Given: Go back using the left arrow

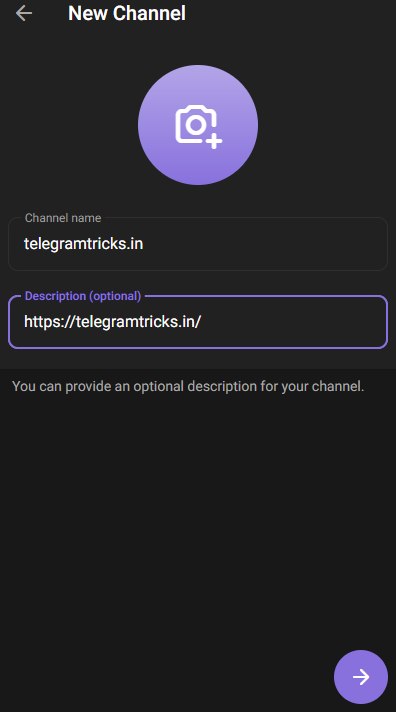Looking at the screenshot, I should point(24,13).
